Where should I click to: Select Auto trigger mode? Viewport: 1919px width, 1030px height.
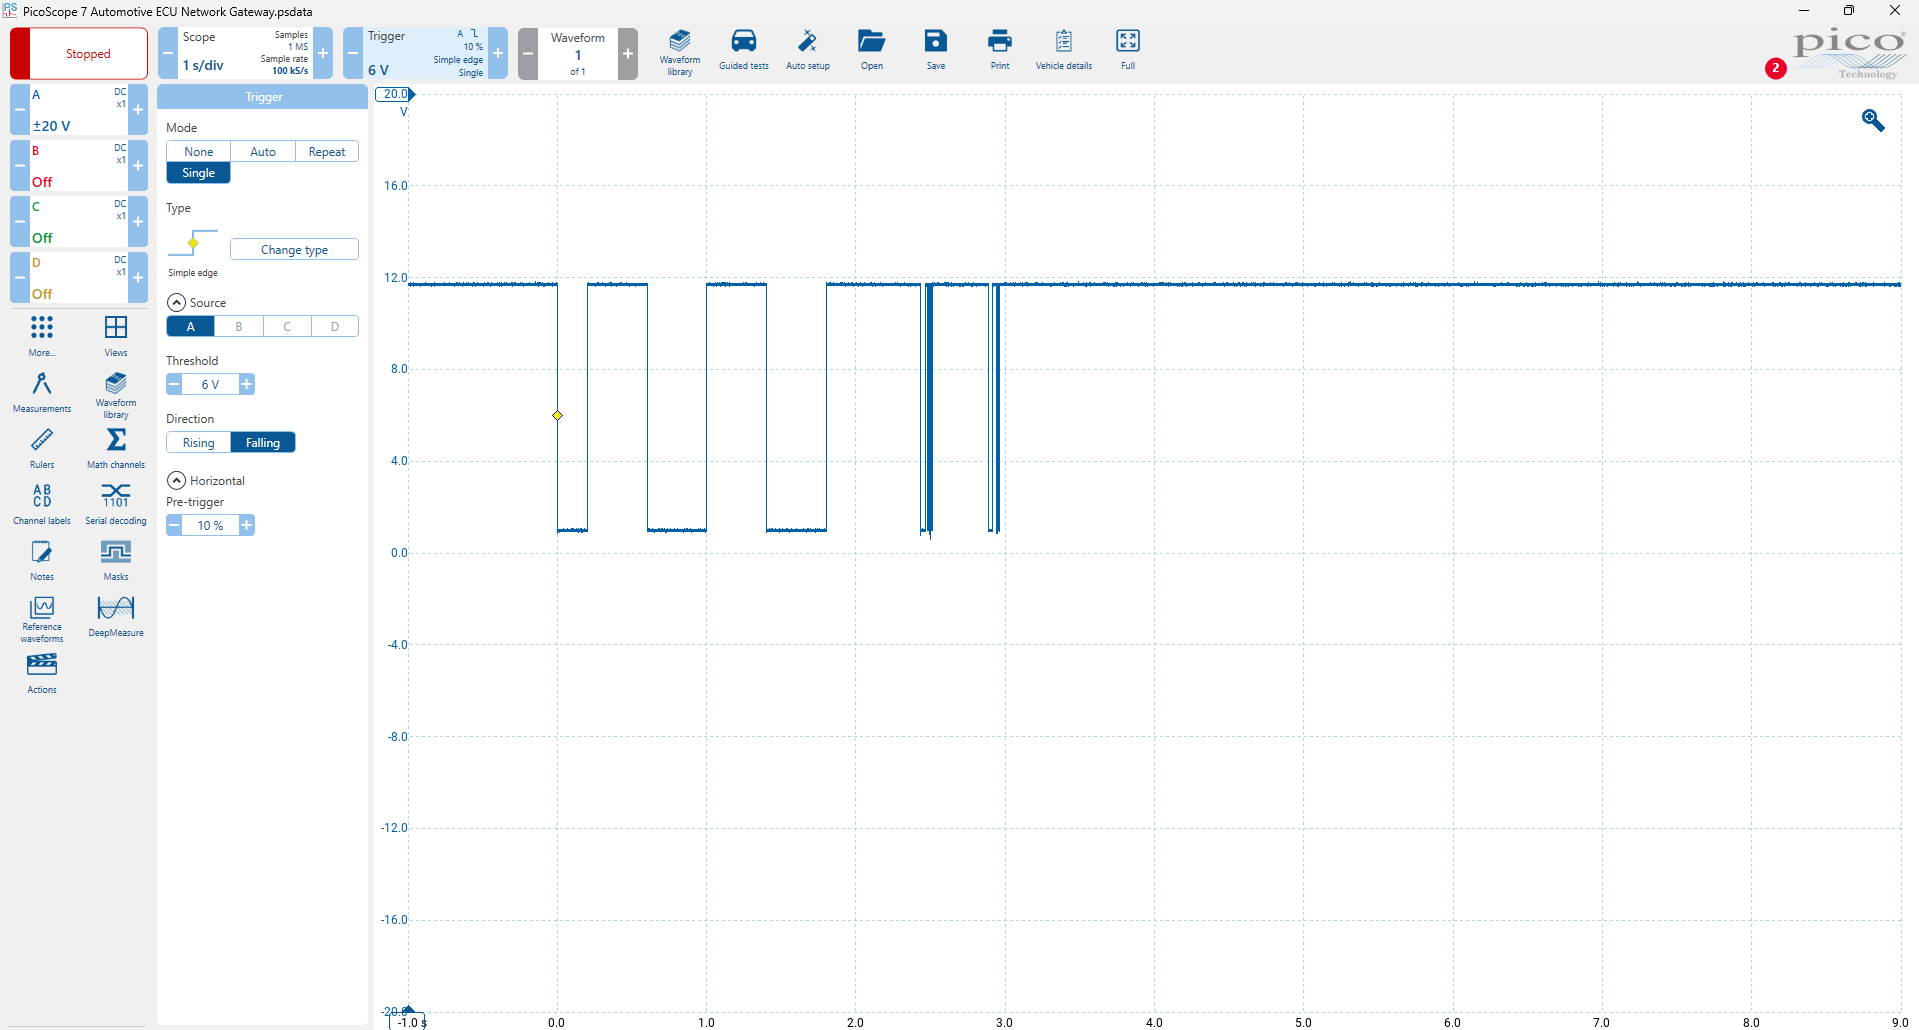tap(263, 152)
